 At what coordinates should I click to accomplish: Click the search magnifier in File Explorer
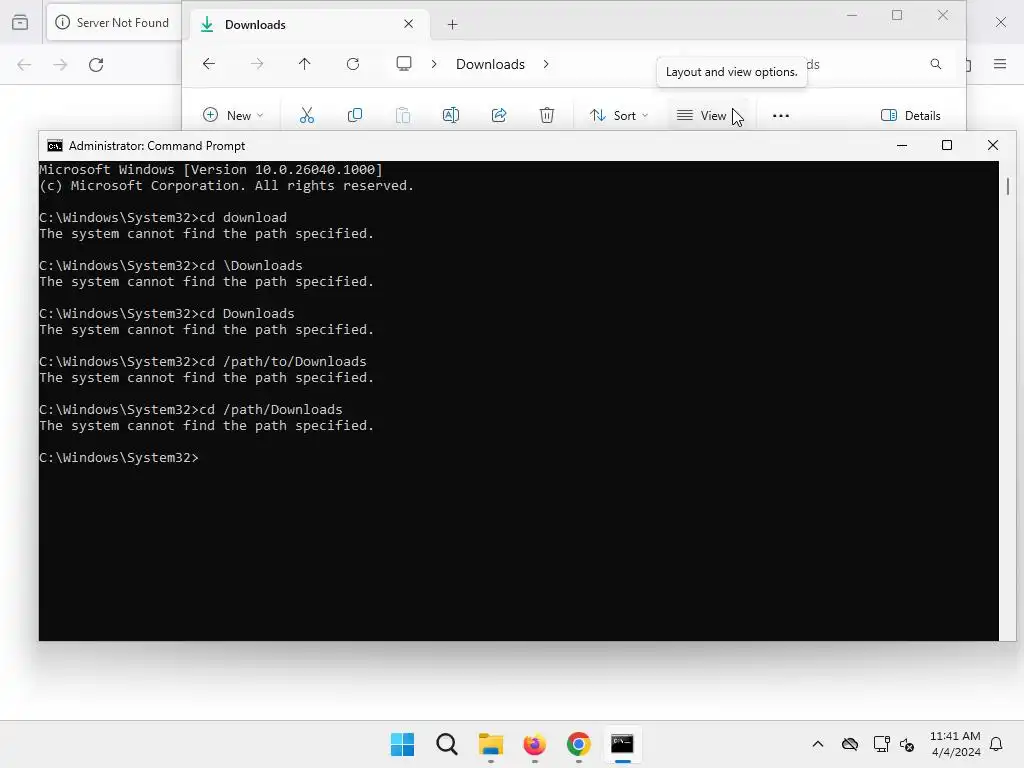click(935, 64)
